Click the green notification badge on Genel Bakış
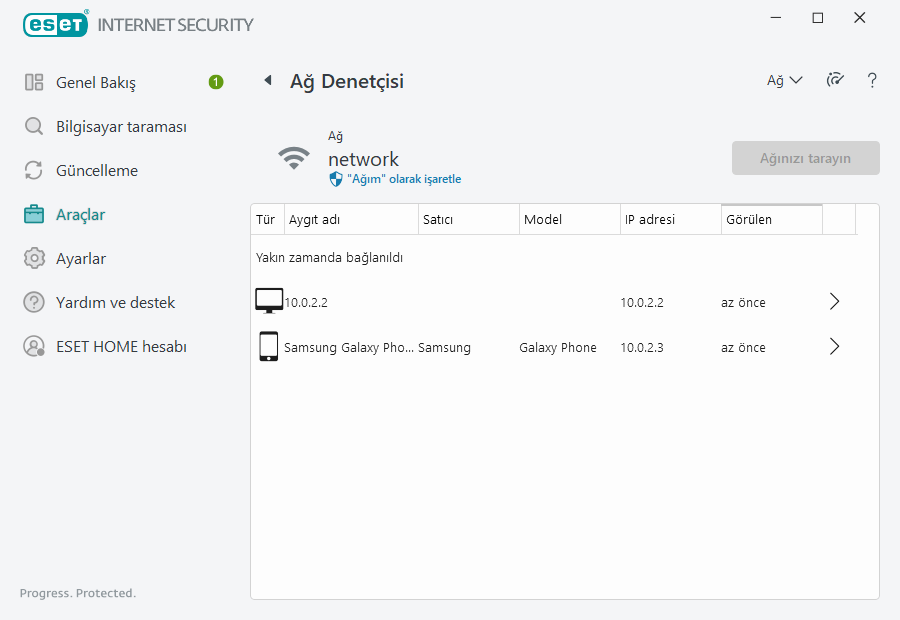 coord(216,82)
